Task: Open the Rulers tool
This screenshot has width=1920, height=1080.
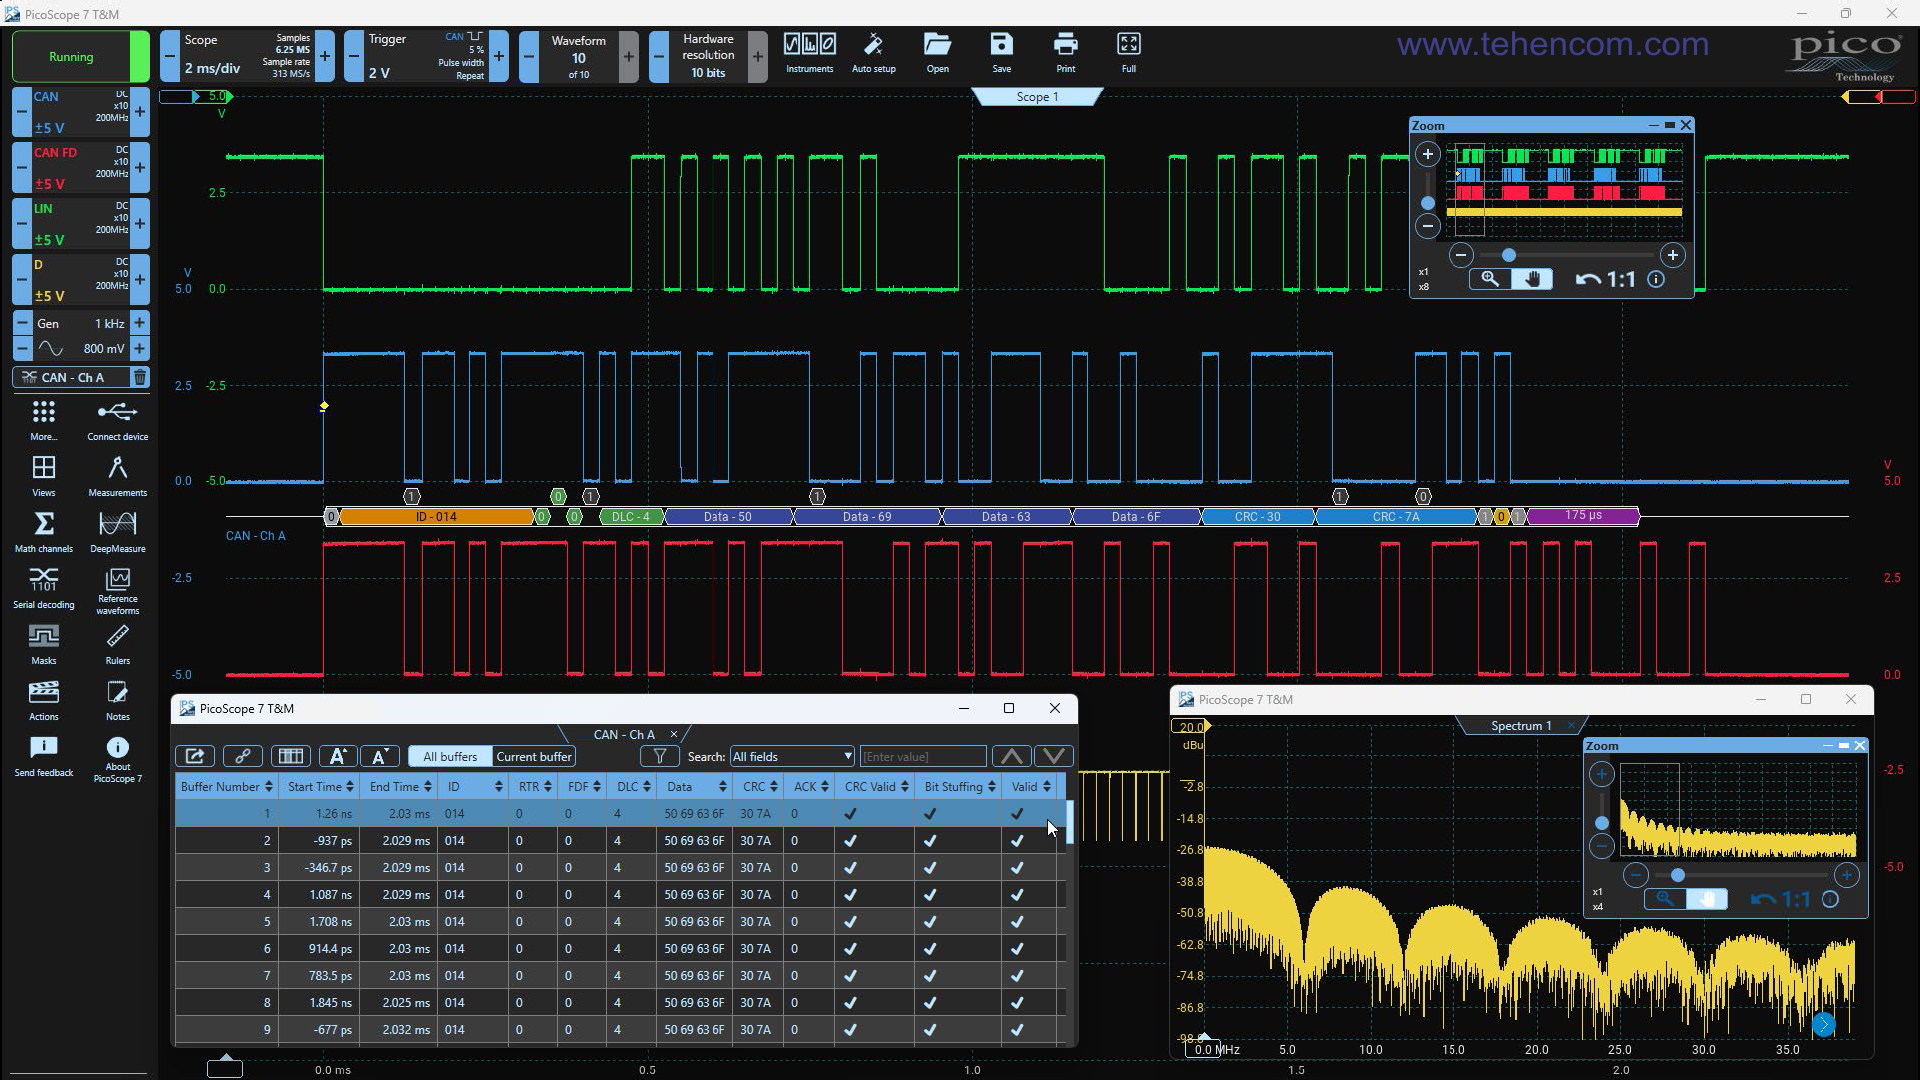Action: coord(117,644)
